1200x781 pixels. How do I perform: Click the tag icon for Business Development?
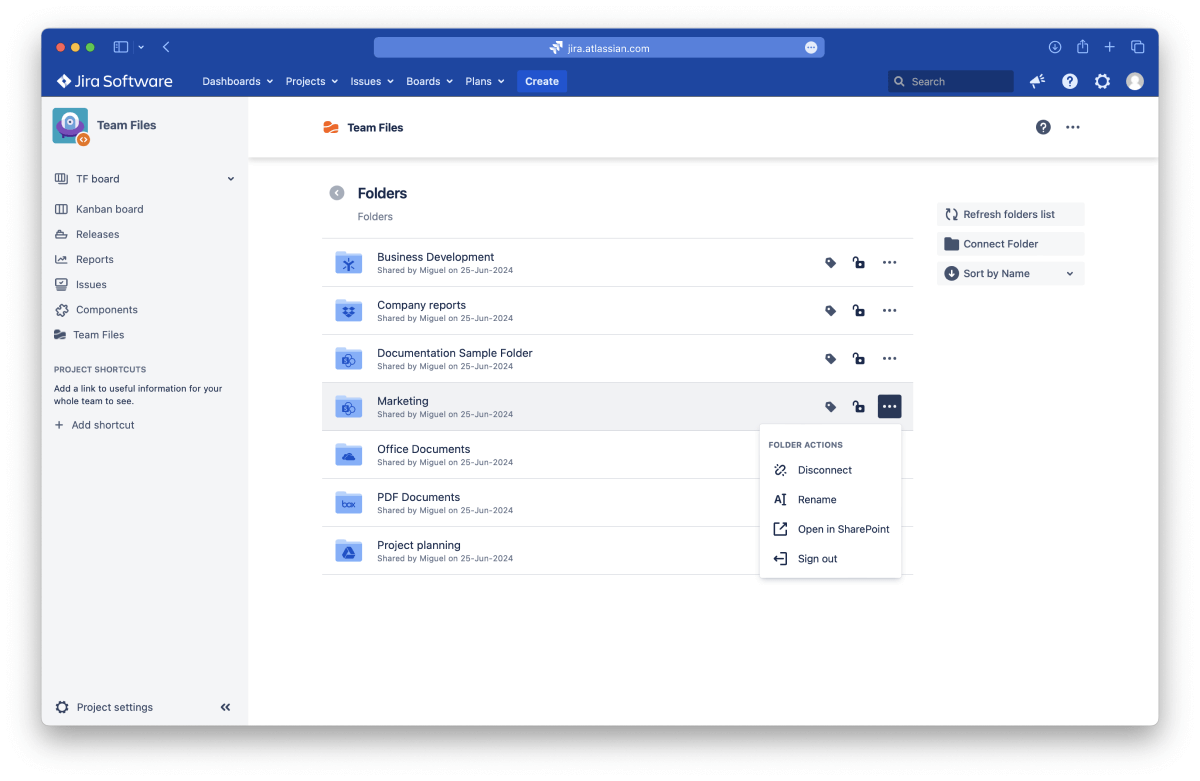pos(830,263)
